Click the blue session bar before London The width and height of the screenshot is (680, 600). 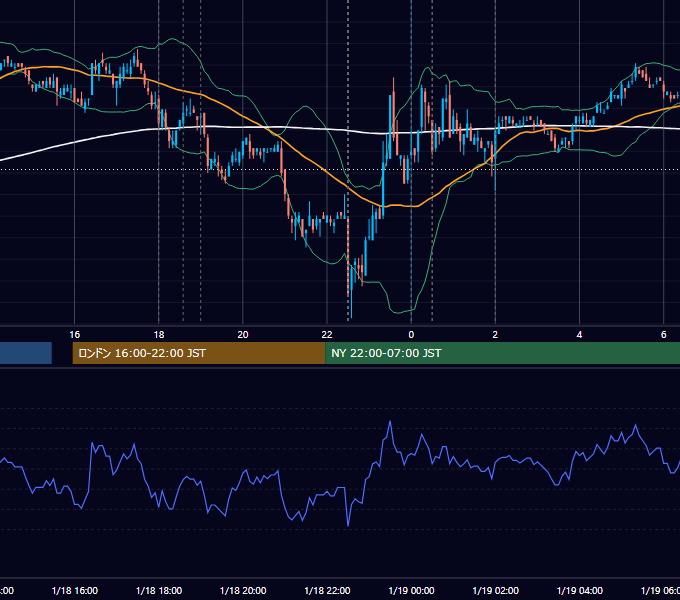coord(26,353)
